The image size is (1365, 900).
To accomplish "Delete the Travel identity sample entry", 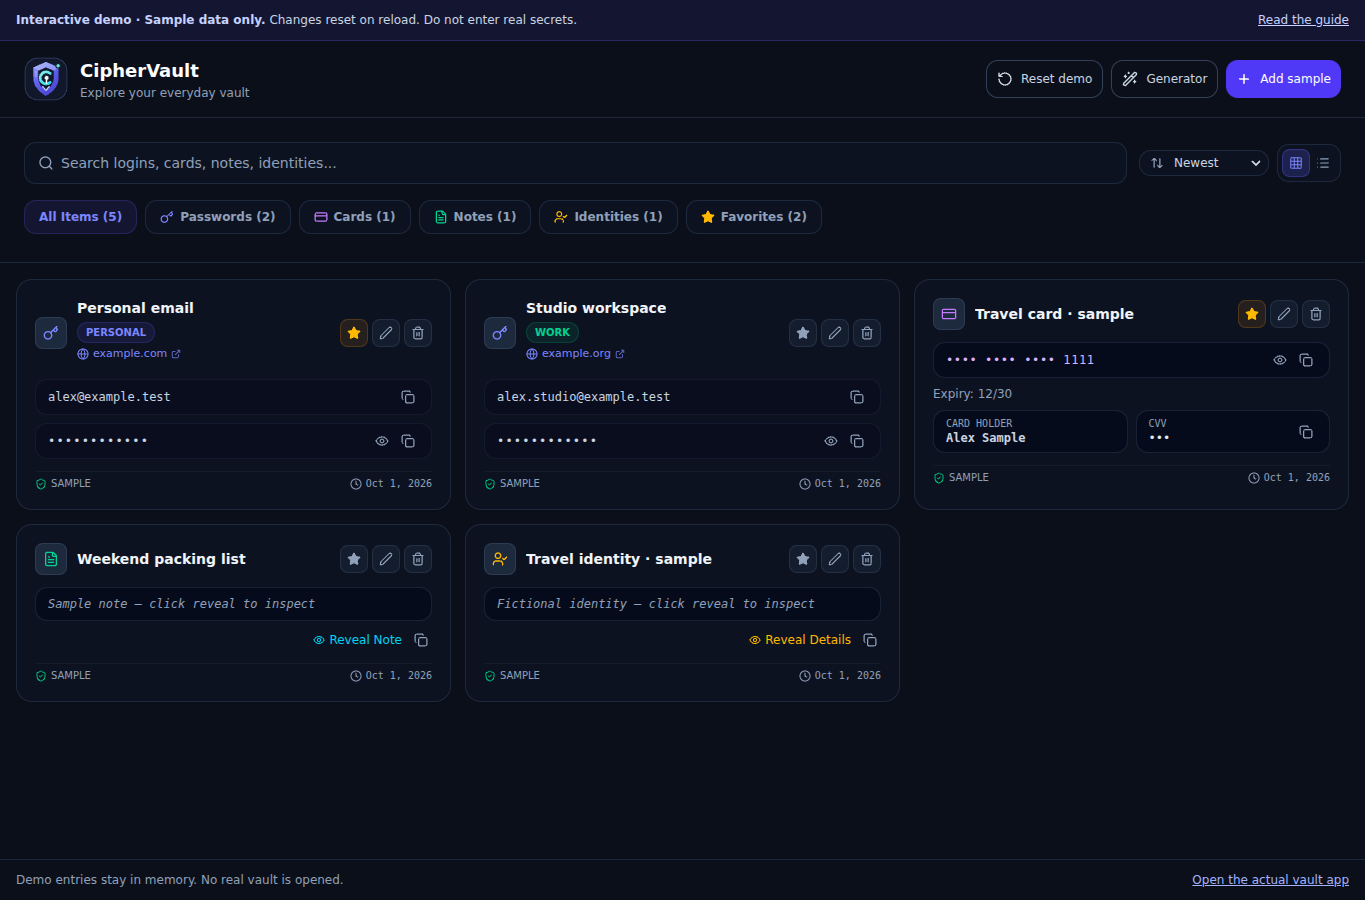I will [x=867, y=559].
